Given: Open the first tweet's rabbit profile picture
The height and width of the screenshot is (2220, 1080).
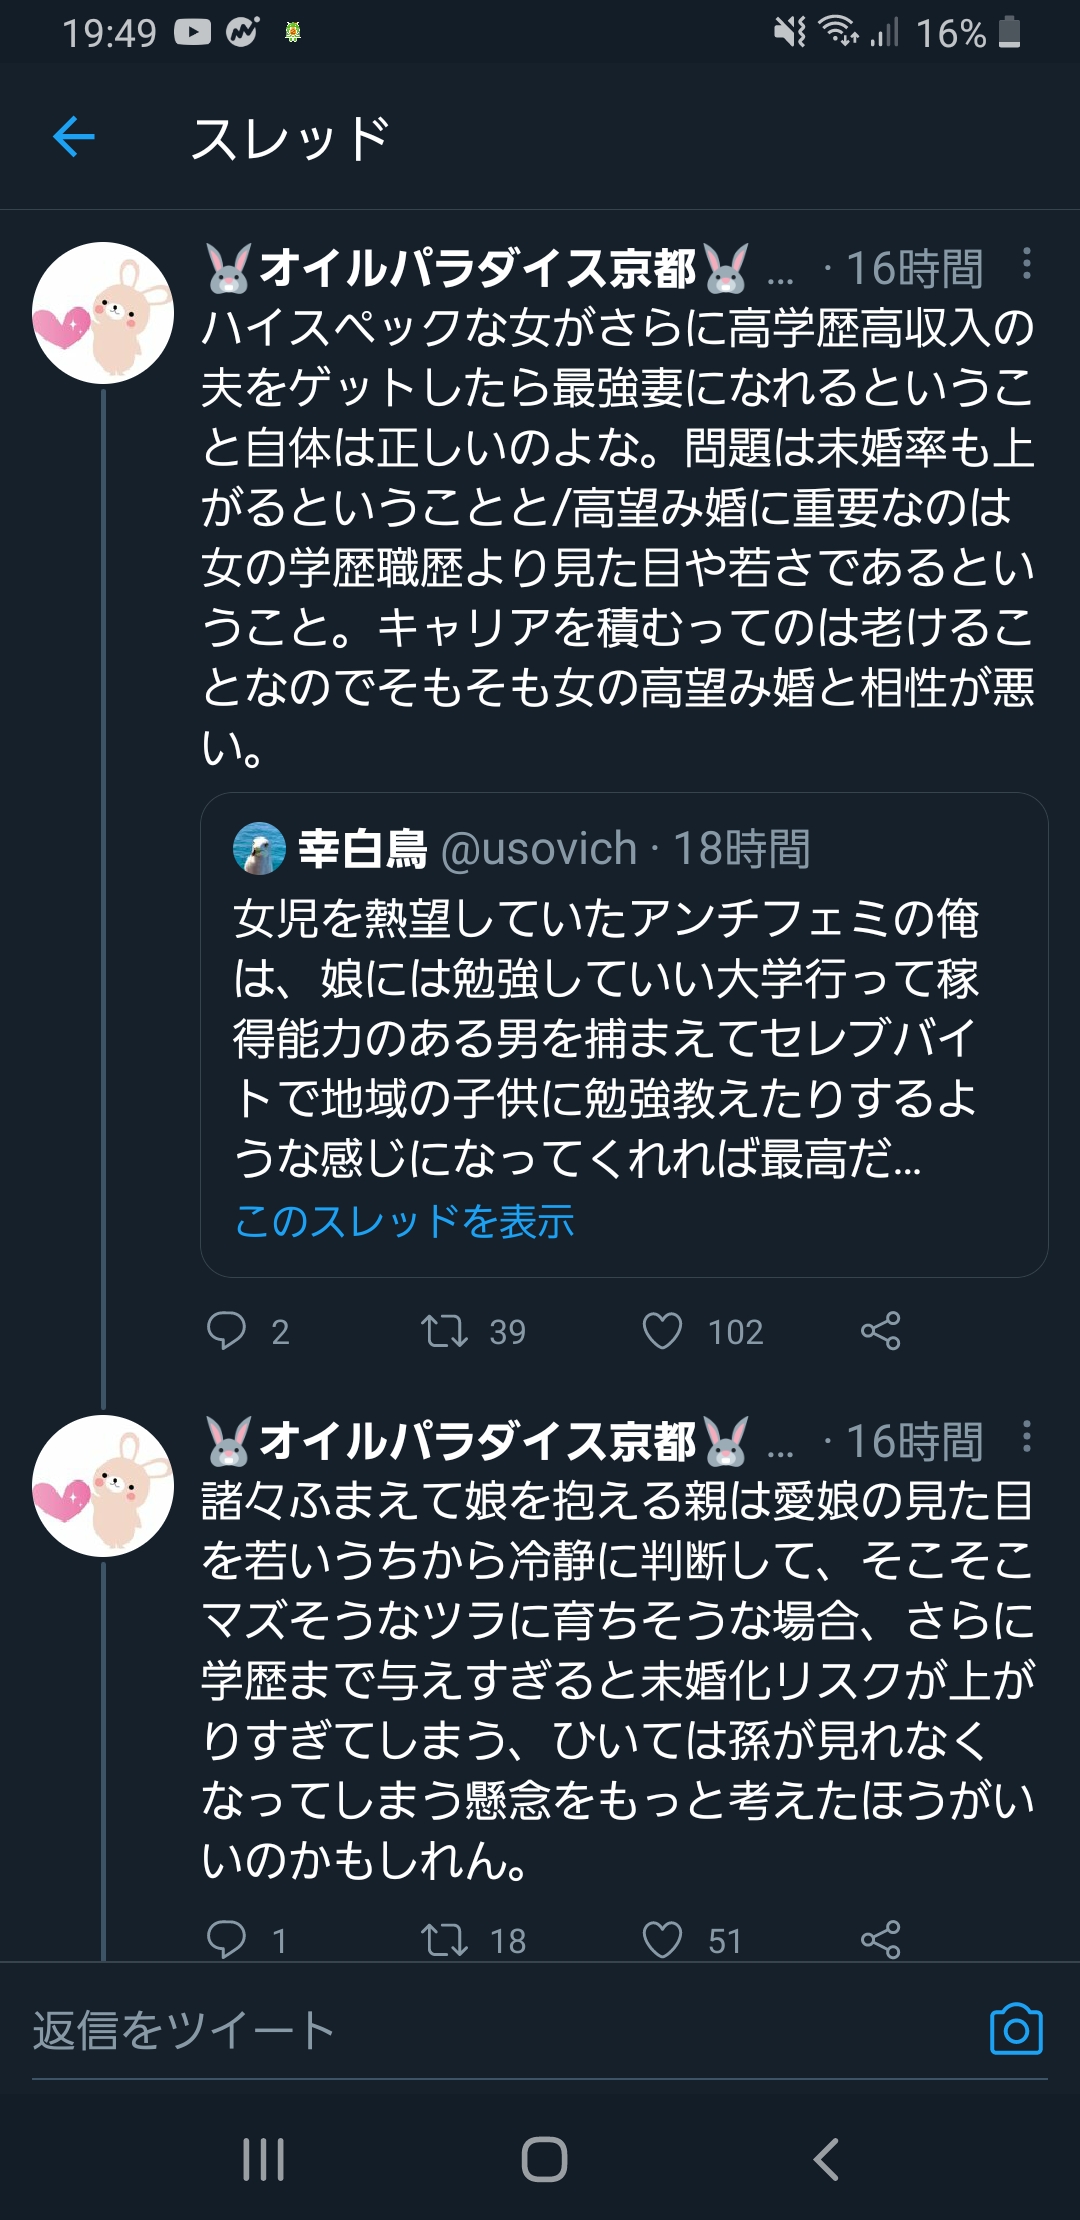Looking at the screenshot, I should [x=103, y=313].
